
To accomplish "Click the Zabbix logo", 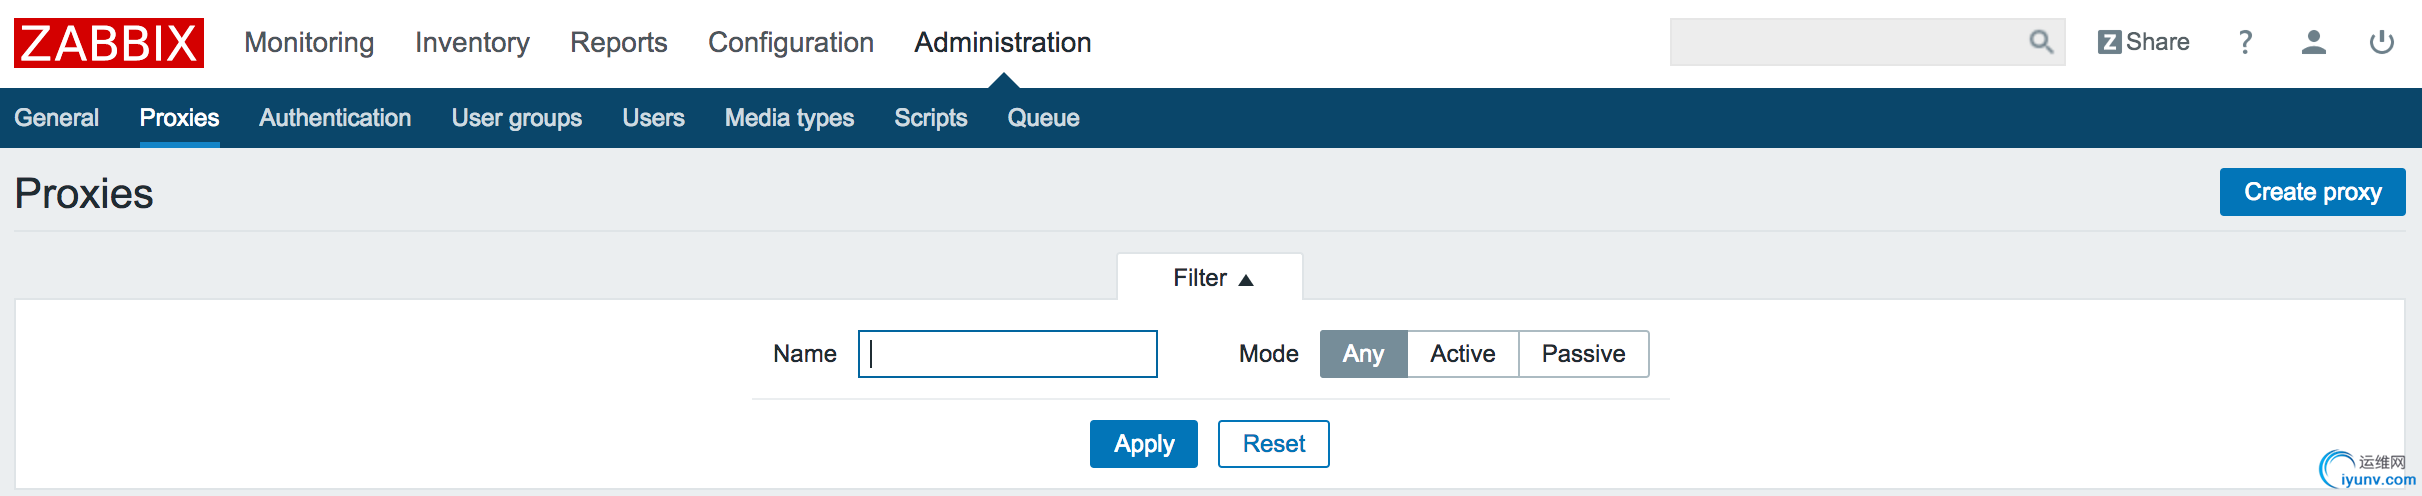I will [x=109, y=43].
